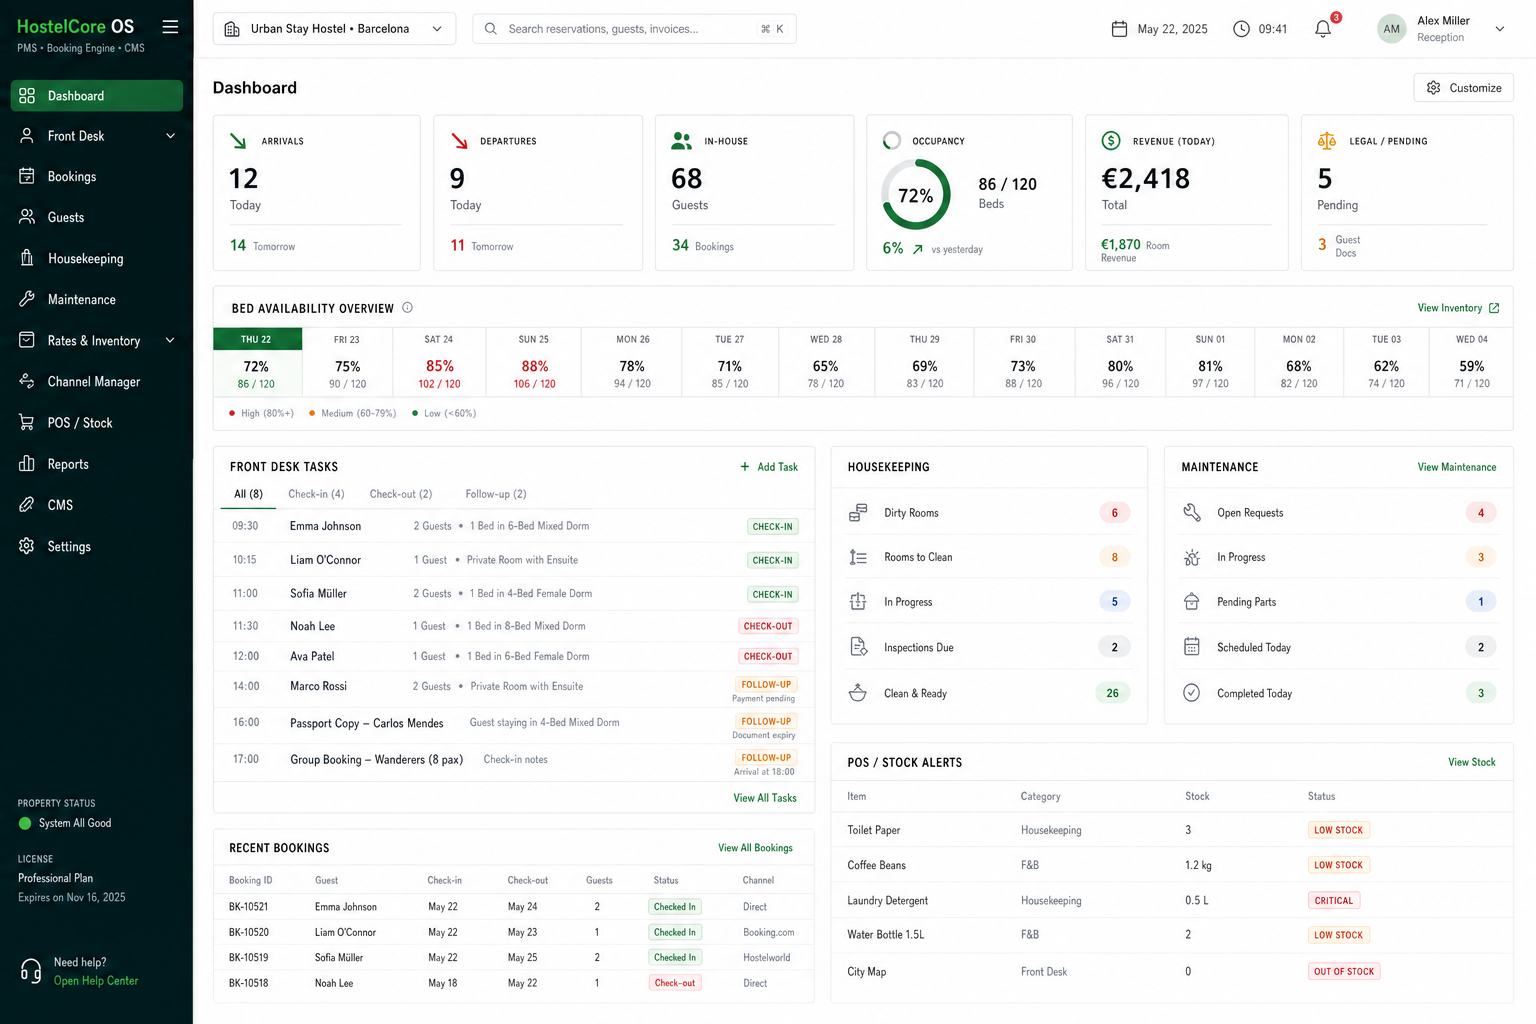
Task: Click System All Good status indicator
Action: [65, 824]
